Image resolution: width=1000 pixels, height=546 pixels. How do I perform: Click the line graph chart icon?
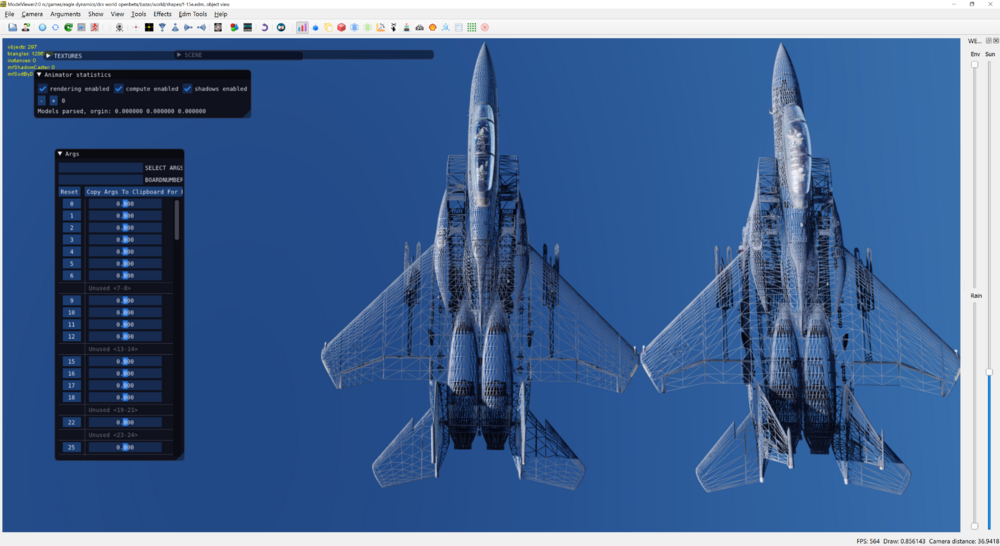click(380, 27)
